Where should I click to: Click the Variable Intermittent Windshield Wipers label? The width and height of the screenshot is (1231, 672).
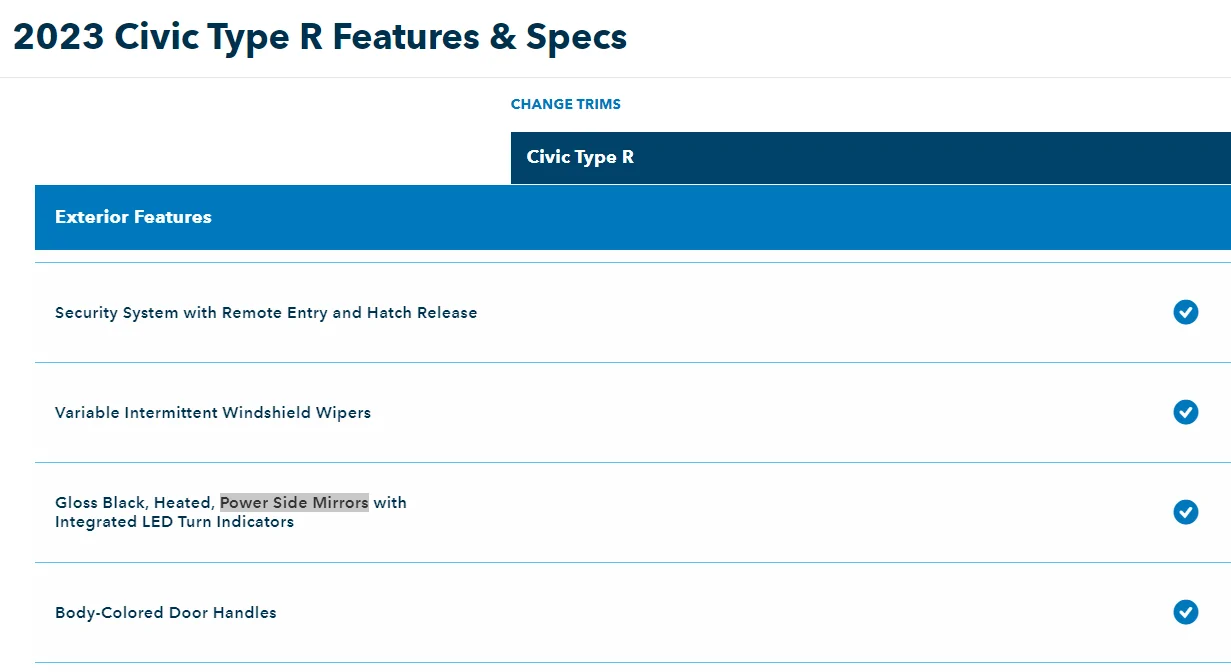[213, 412]
